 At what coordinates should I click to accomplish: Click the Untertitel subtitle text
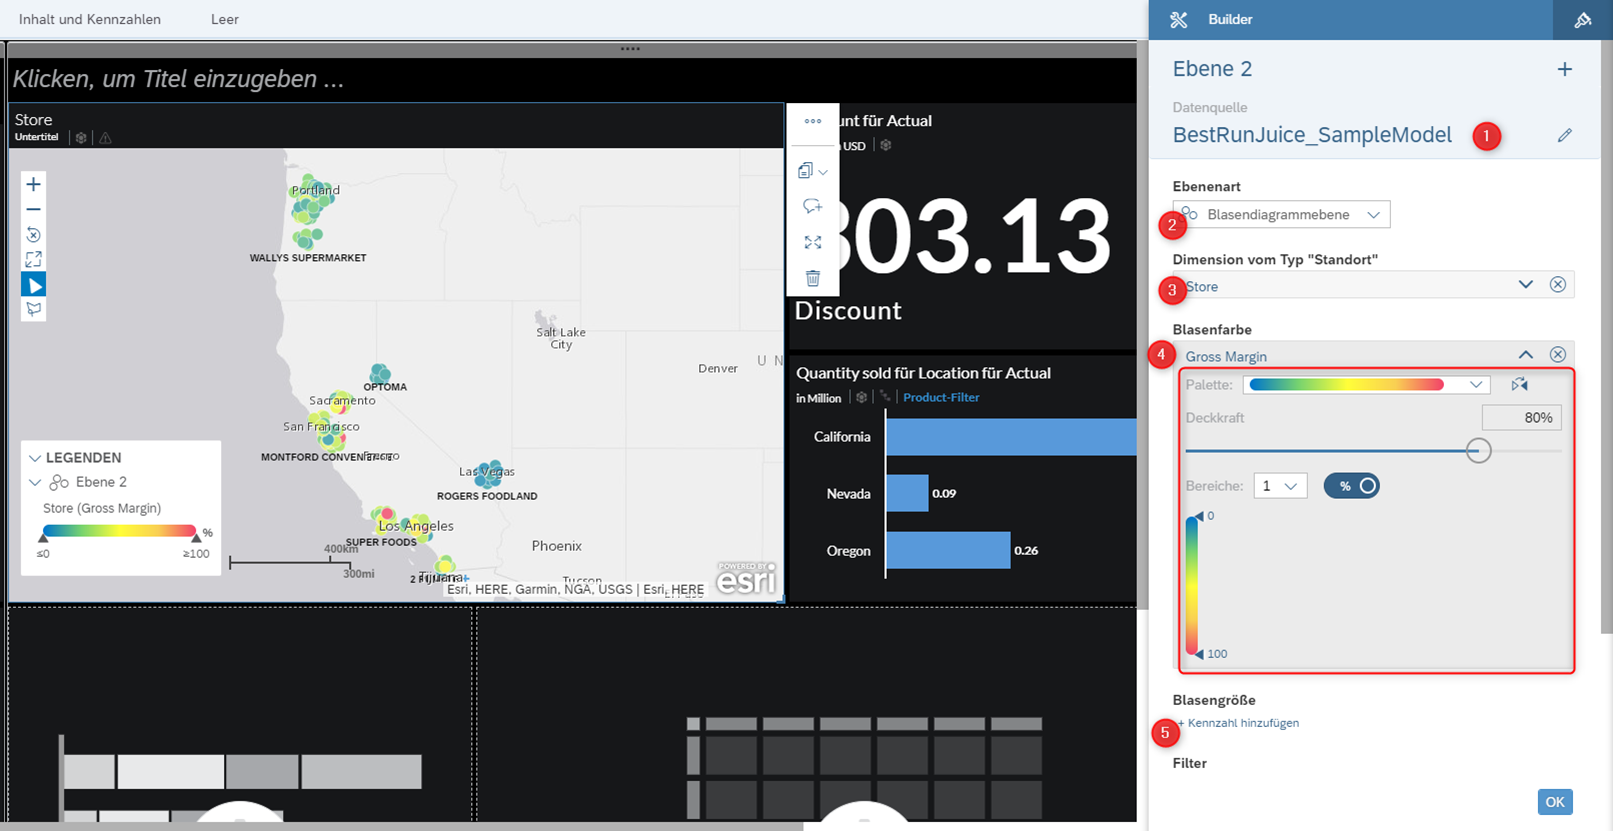(37, 137)
